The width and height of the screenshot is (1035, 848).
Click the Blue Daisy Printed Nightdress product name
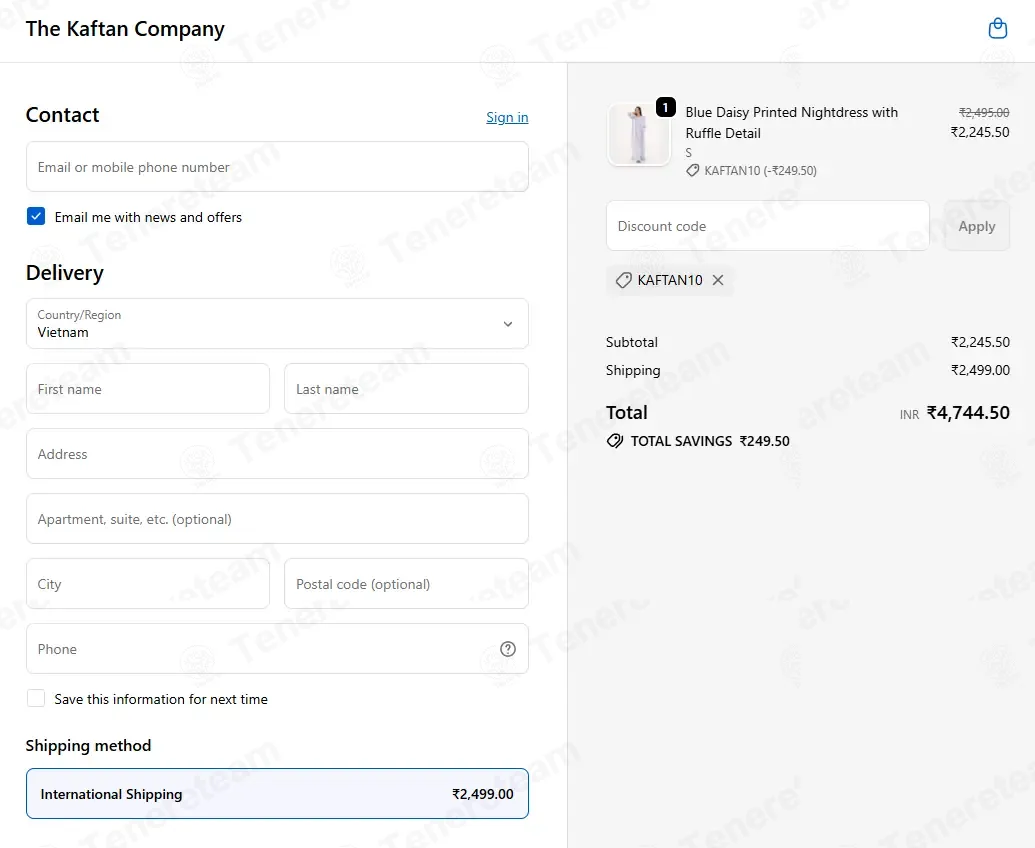point(791,123)
